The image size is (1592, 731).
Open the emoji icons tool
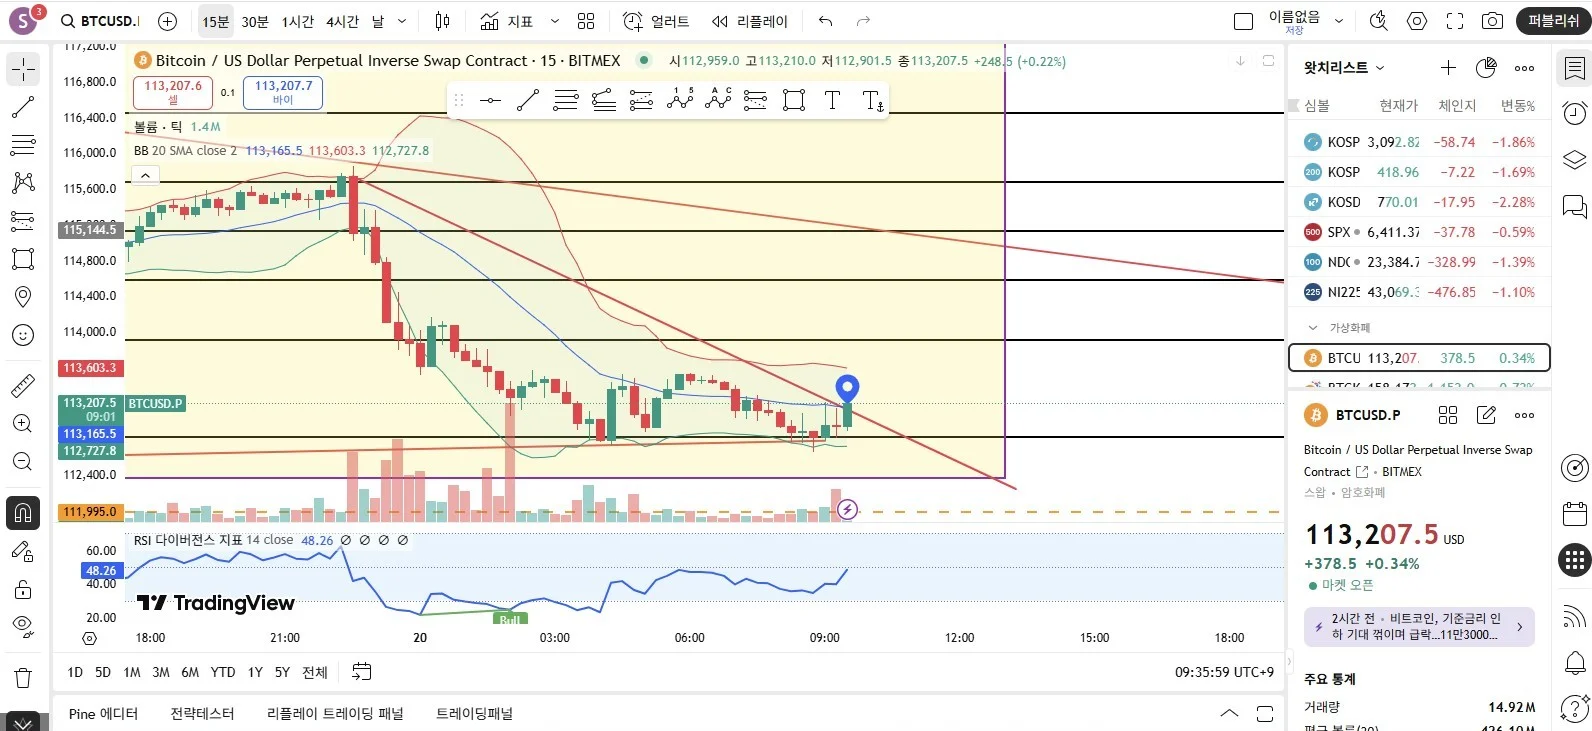(x=23, y=335)
